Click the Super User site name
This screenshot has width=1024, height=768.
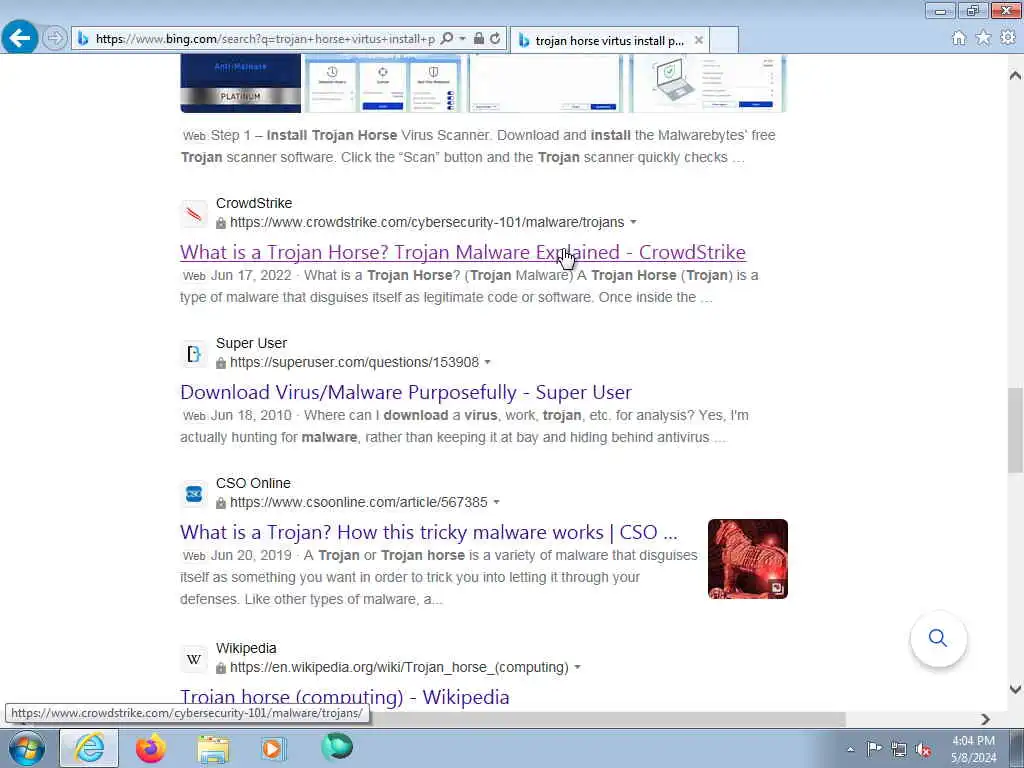click(x=251, y=343)
